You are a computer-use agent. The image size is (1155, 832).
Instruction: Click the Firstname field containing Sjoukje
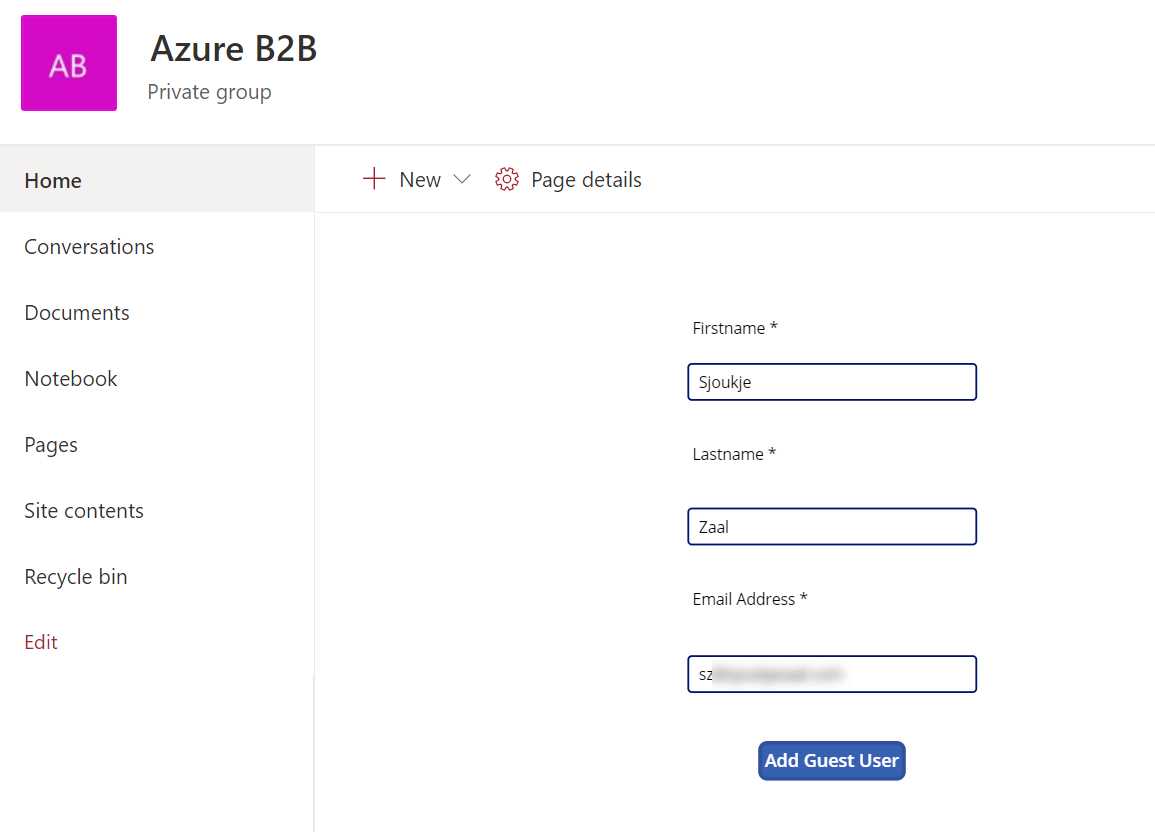[831, 381]
